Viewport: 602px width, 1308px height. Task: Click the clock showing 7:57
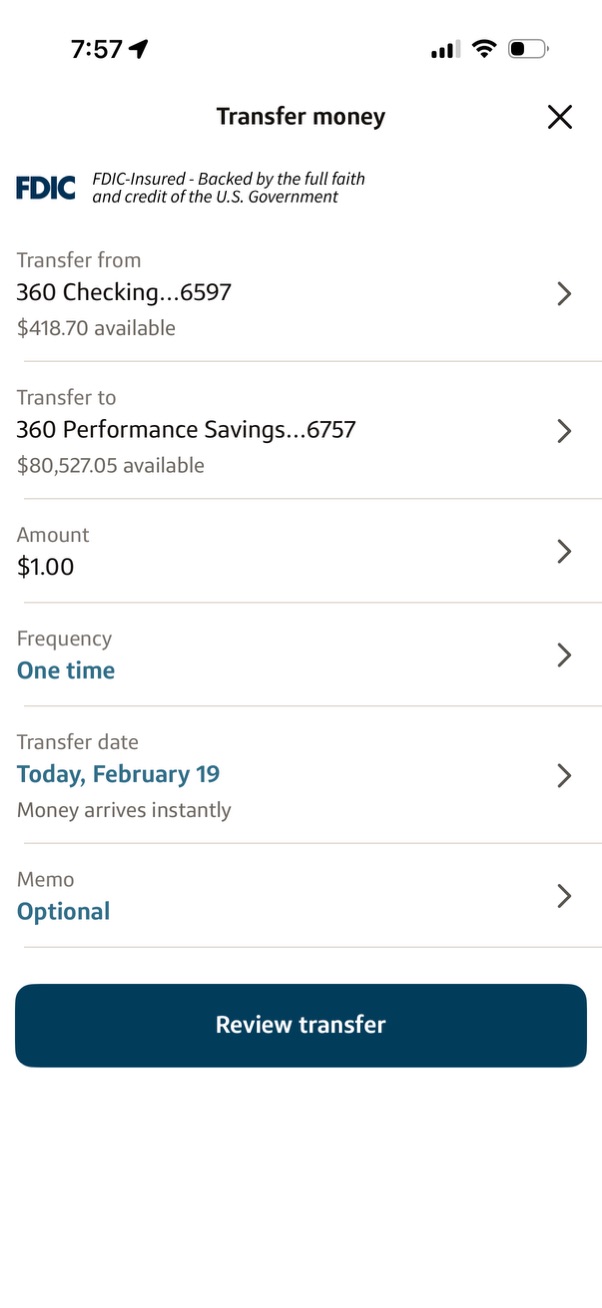point(97,48)
